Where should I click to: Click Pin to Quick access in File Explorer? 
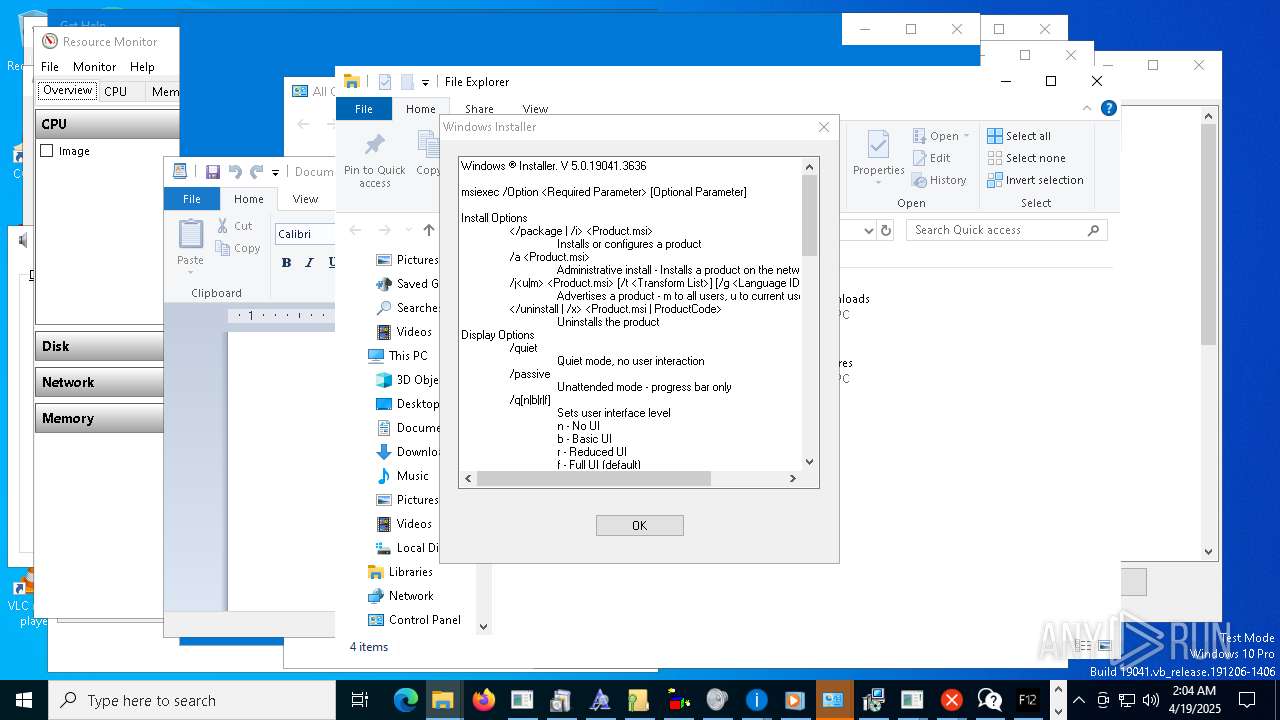coord(374,160)
